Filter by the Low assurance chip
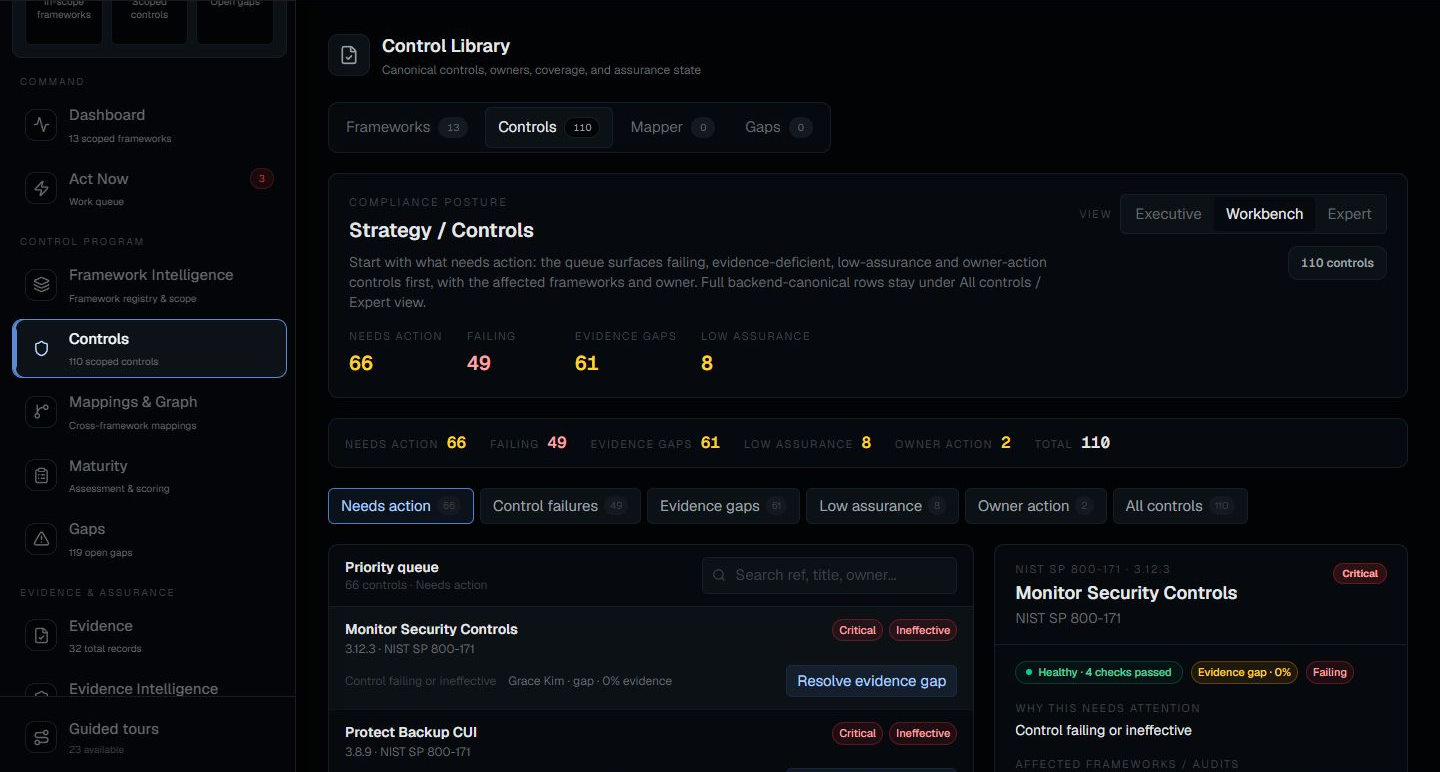Image resolution: width=1440 pixels, height=772 pixels. [x=882, y=506]
